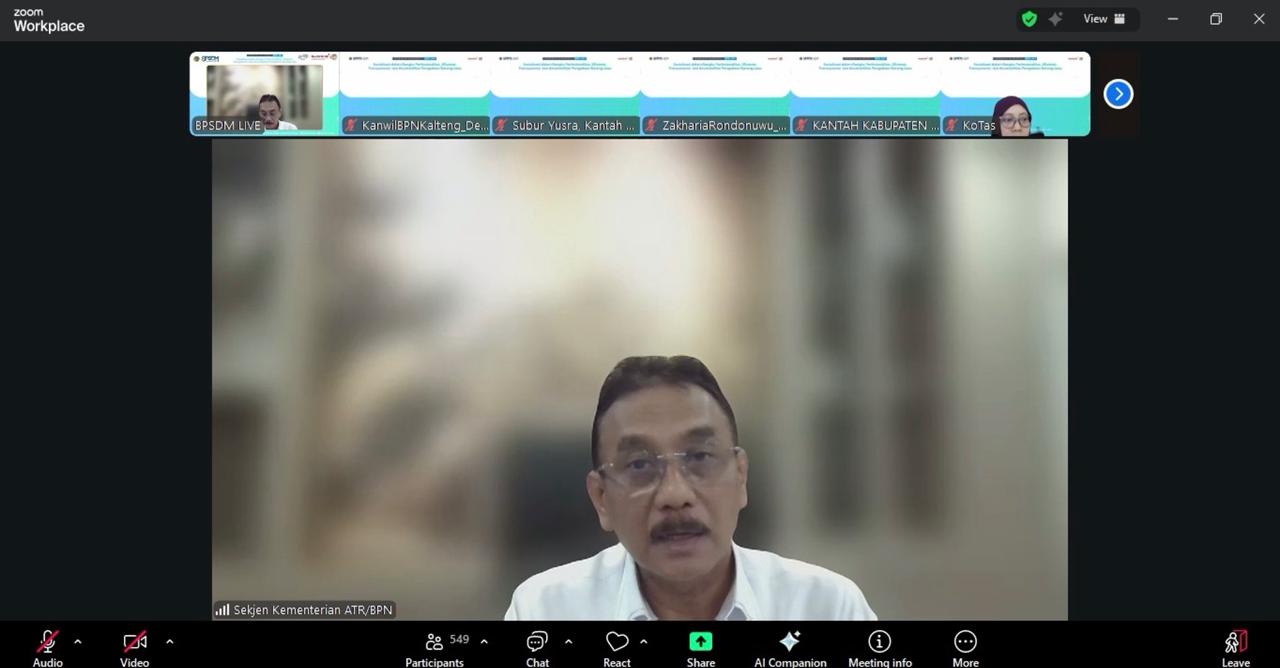Image resolution: width=1280 pixels, height=668 pixels.
Task: Unmute microphone with the Audio button
Action: coord(47,645)
